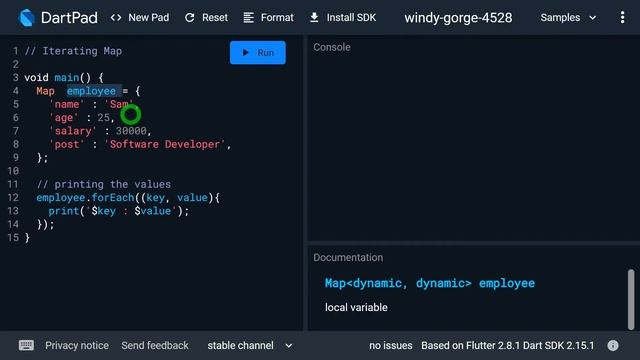
Task: Create a New Pad
Action: 140,18
